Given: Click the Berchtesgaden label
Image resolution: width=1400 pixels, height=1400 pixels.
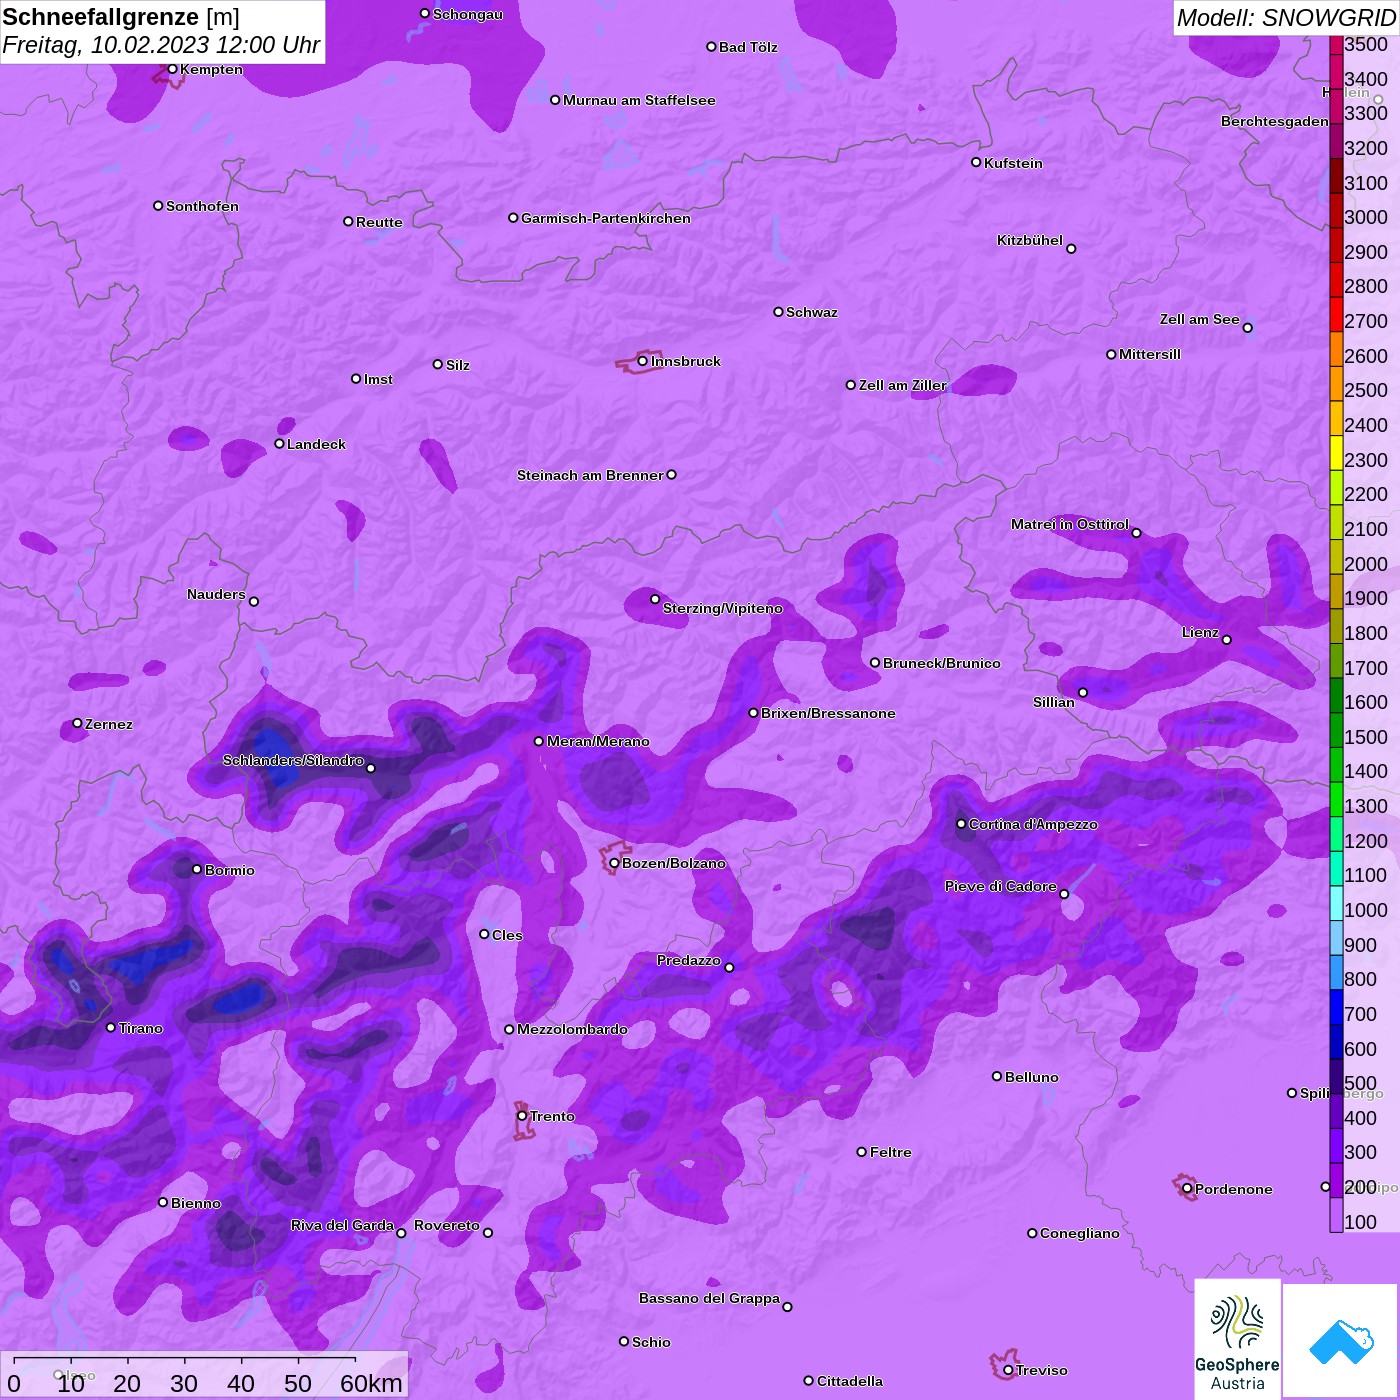Looking at the screenshot, I should [1275, 121].
